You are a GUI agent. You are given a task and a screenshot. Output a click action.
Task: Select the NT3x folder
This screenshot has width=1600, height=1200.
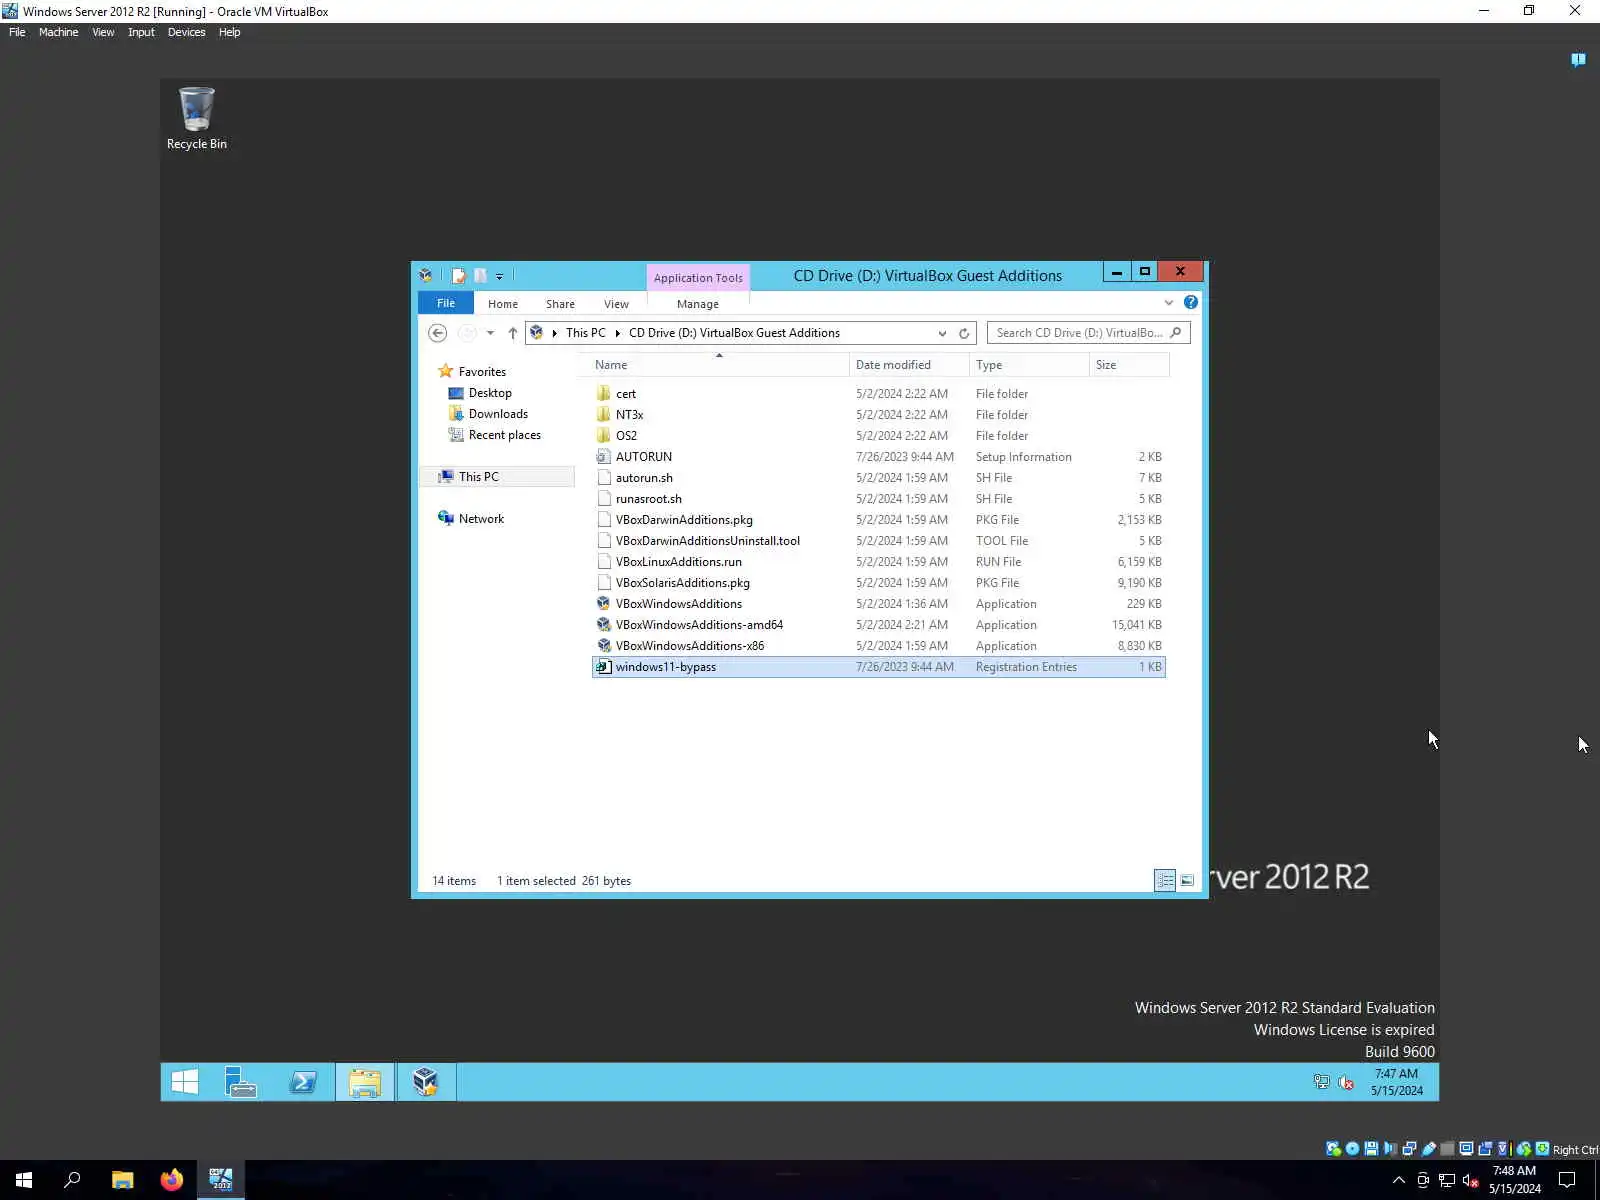point(879,415)
